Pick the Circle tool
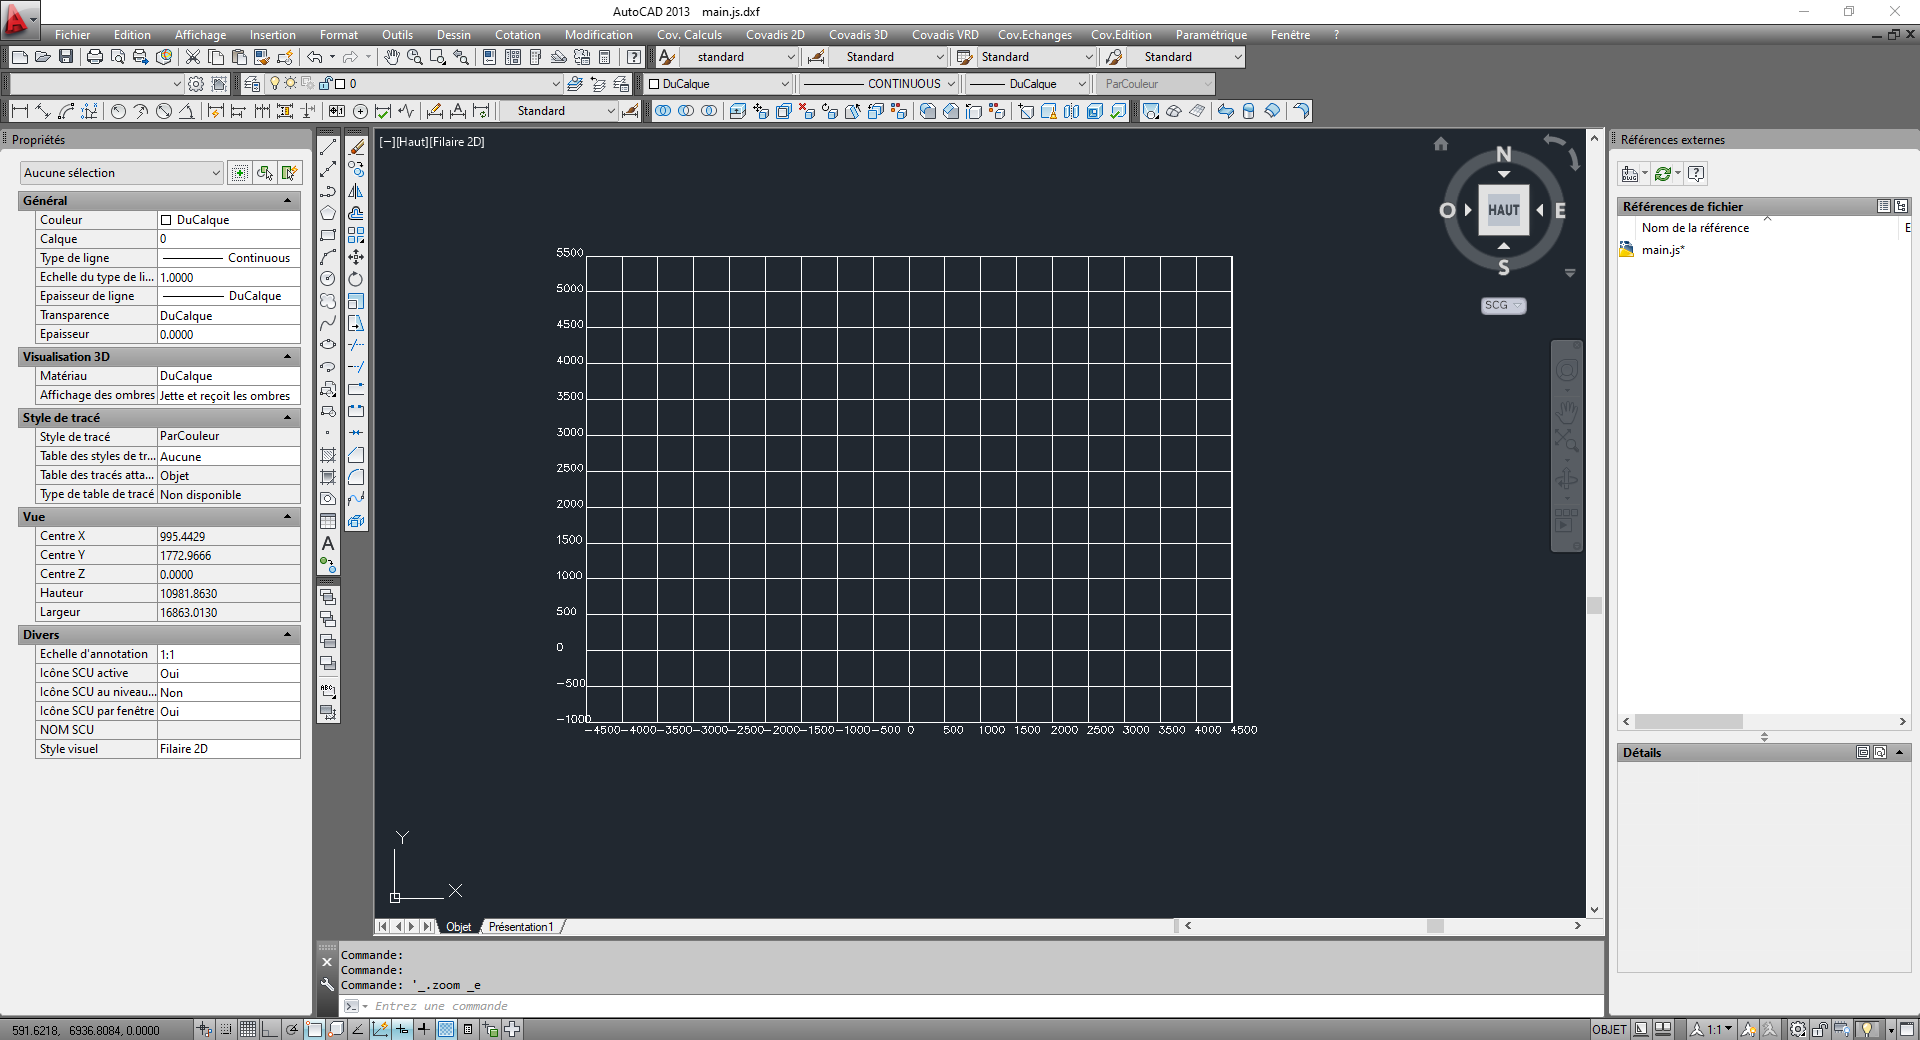Image resolution: width=1920 pixels, height=1040 pixels. tap(327, 279)
